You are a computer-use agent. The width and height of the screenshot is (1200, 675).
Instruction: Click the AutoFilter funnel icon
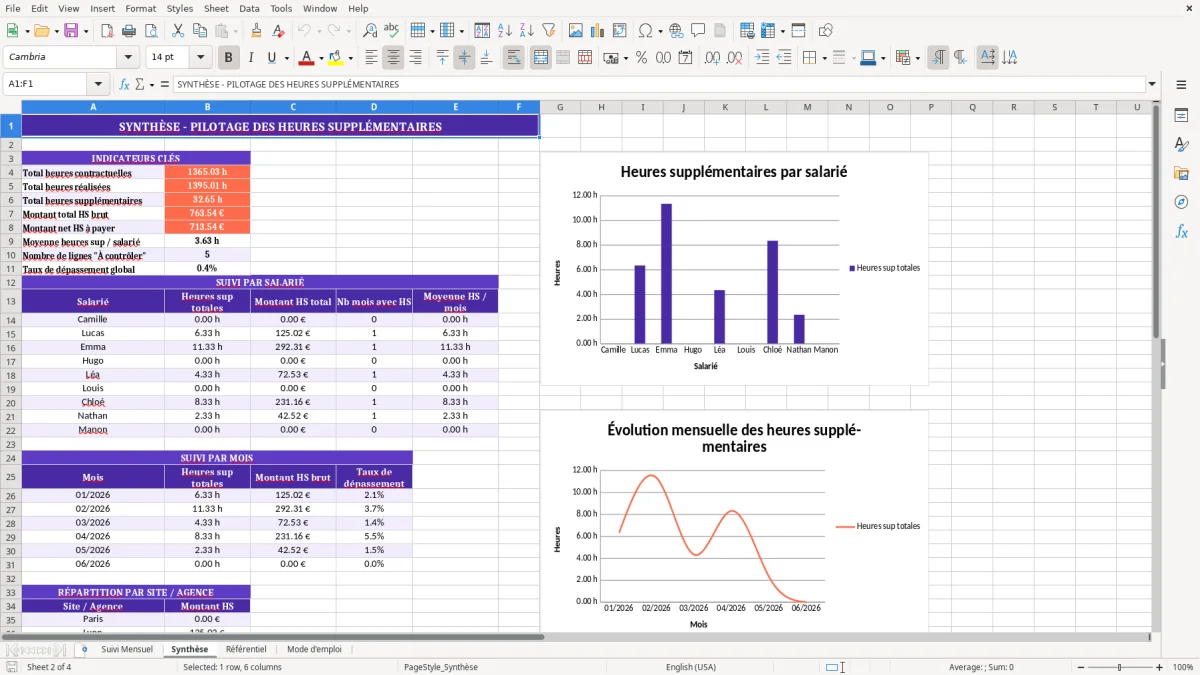(550, 31)
